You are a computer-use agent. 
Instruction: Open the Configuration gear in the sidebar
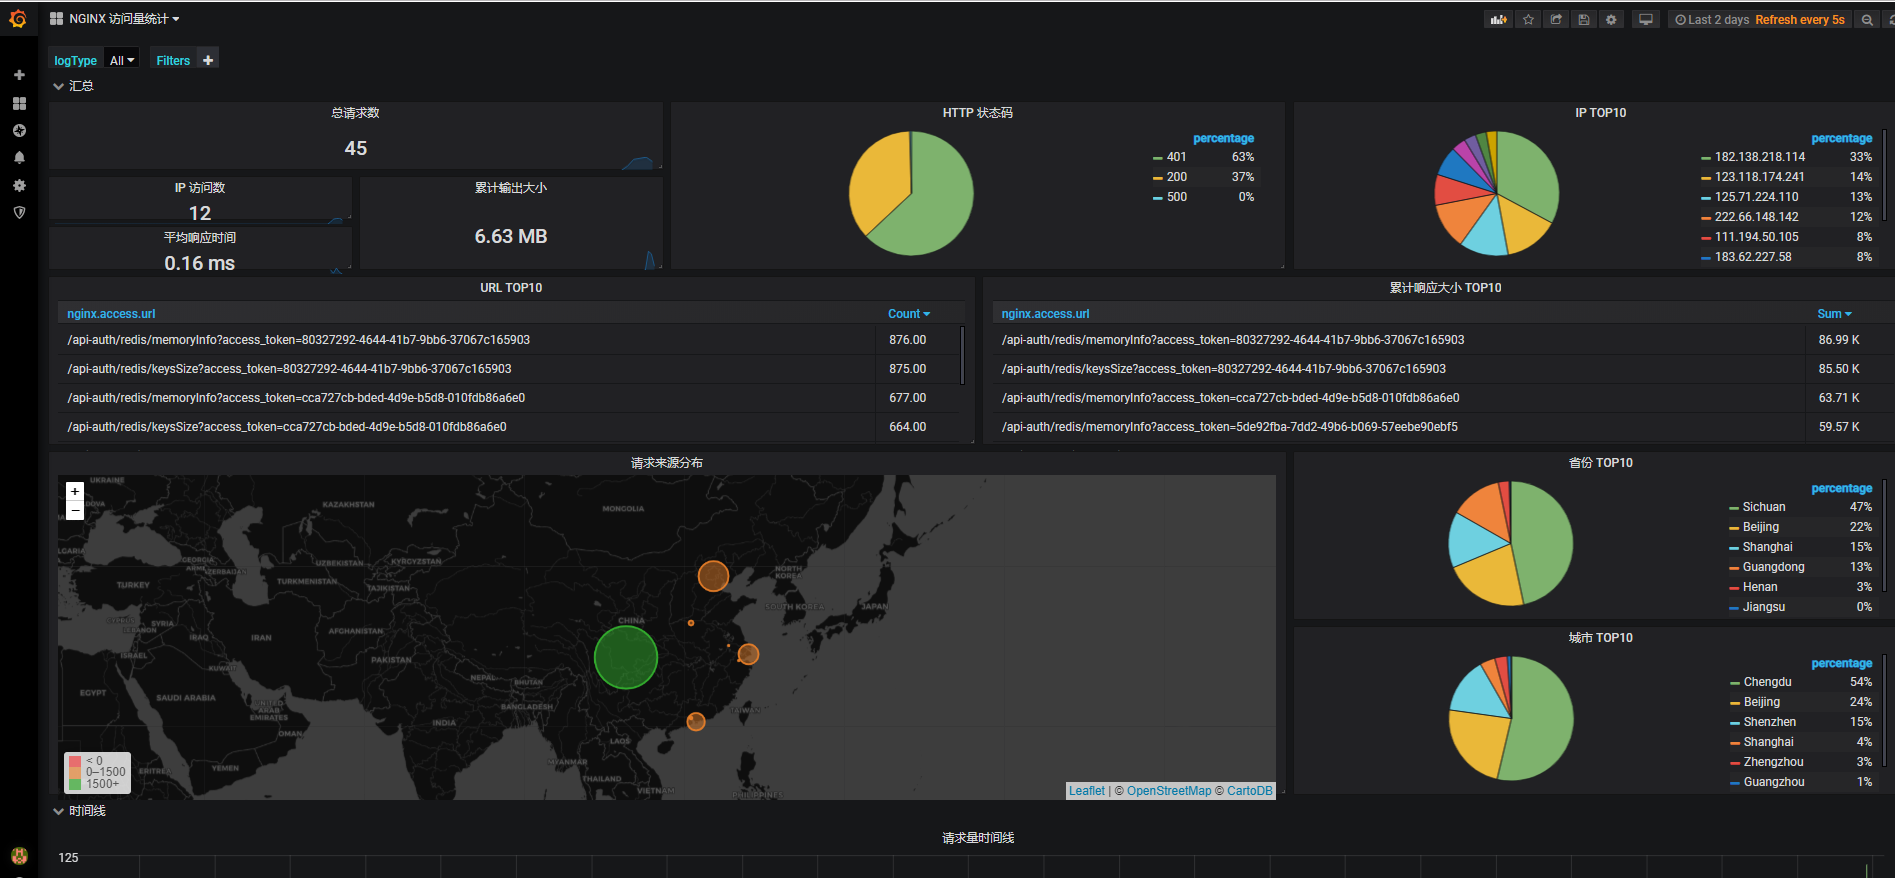tap(19, 185)
